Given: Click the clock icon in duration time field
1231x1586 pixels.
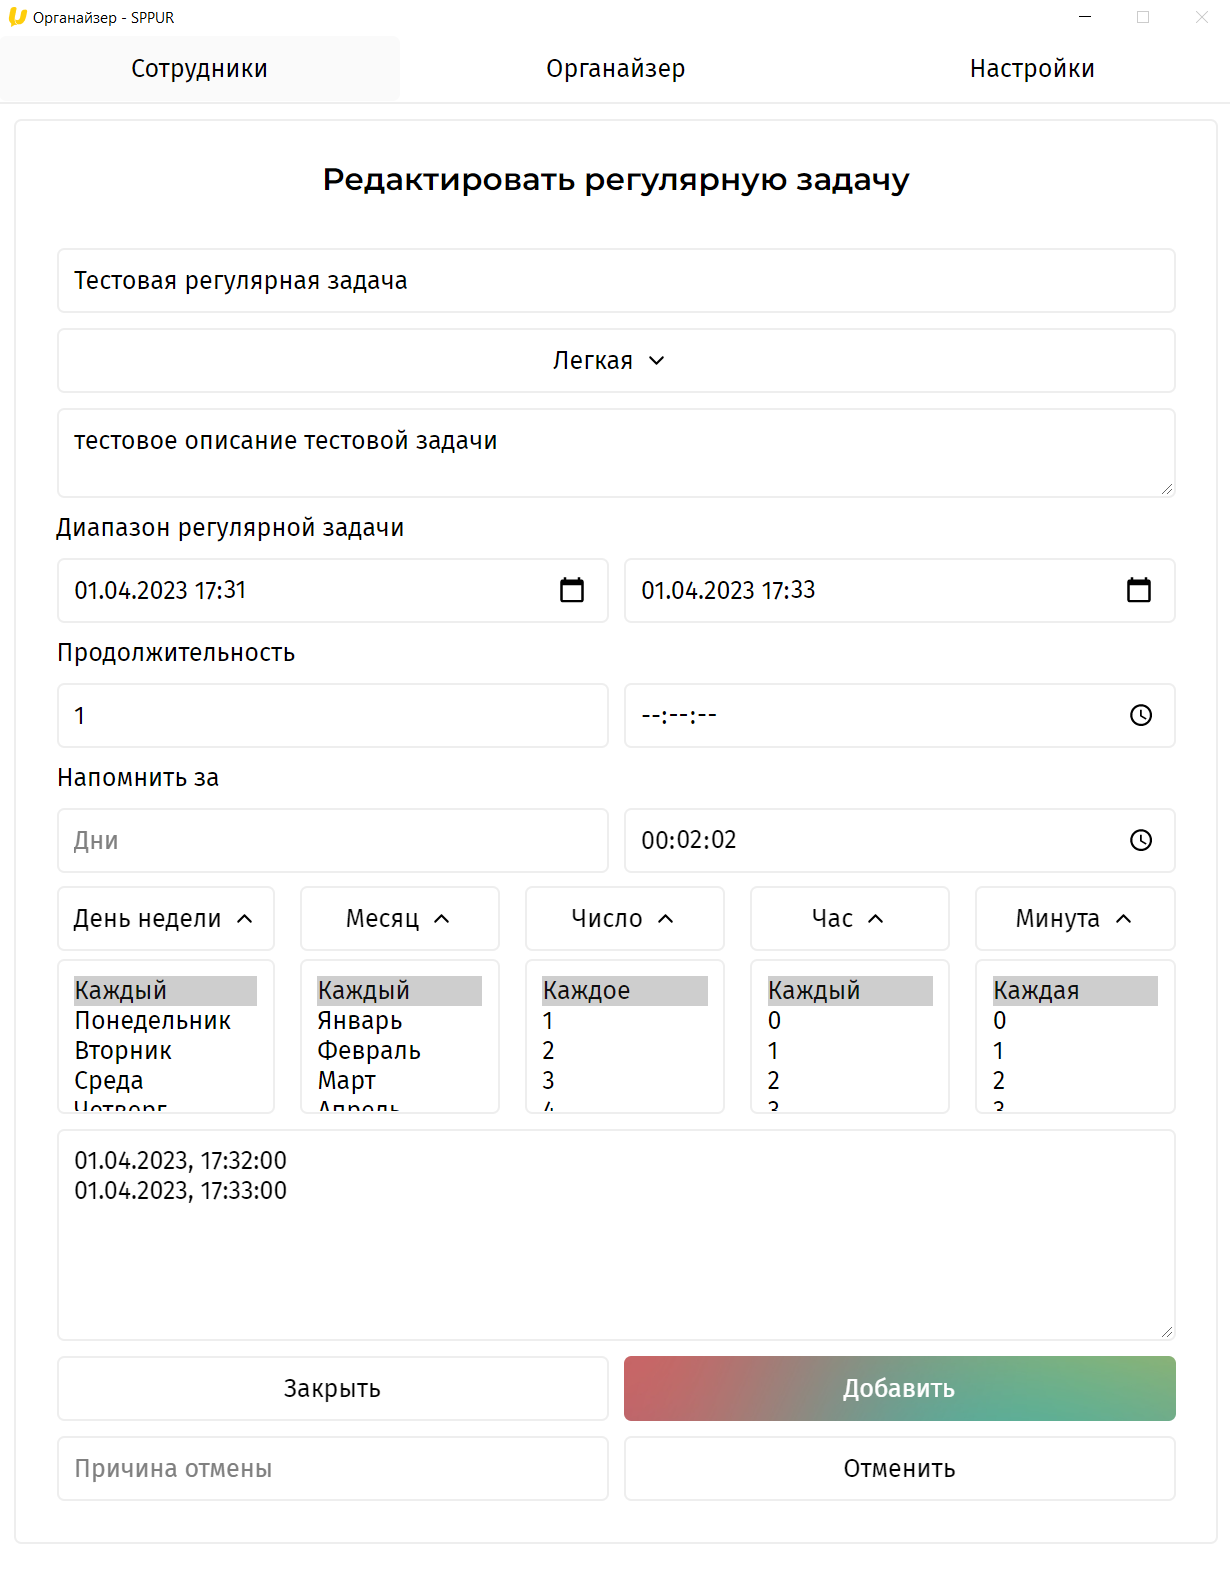Looking at the screenshot, I should pos(1141,715).
